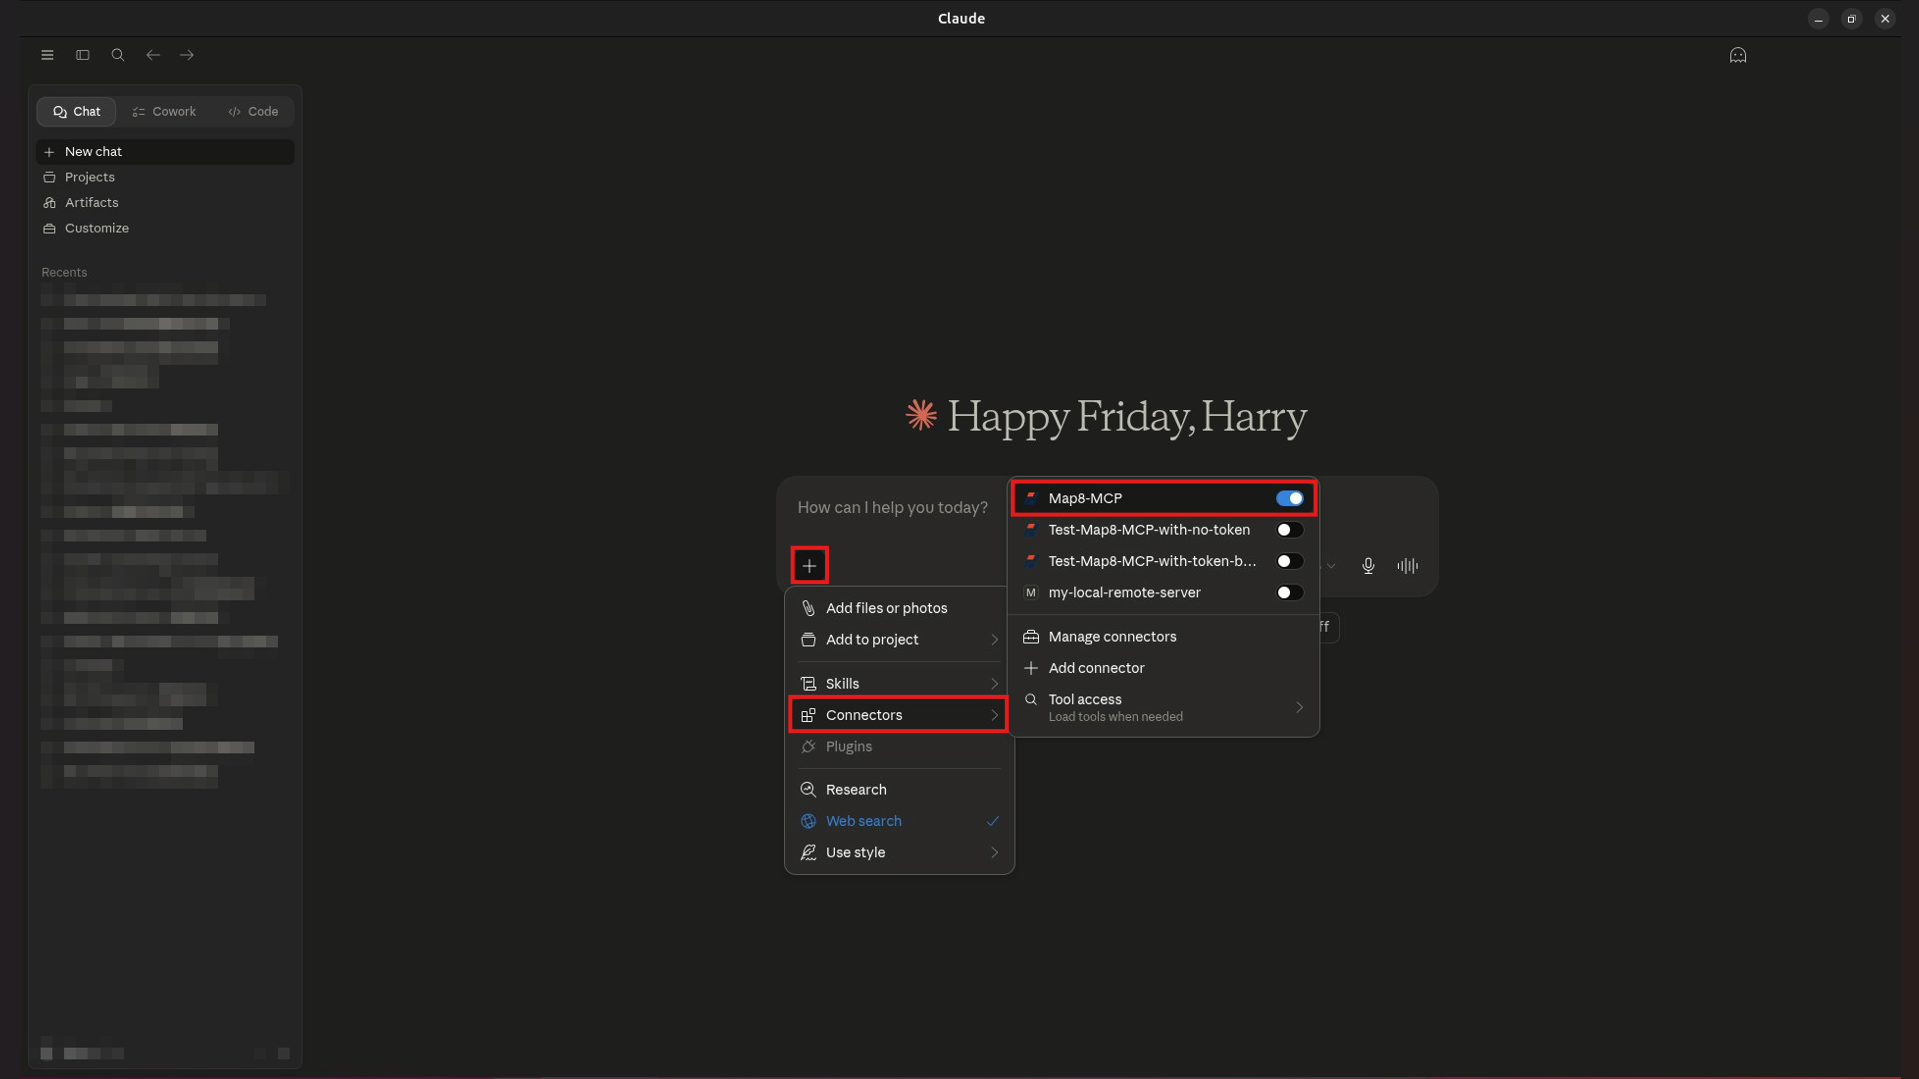This screenshot has width=1919, height=1079.
Task: Click the Connectors grid icon in menu
Action: [808, 715]
